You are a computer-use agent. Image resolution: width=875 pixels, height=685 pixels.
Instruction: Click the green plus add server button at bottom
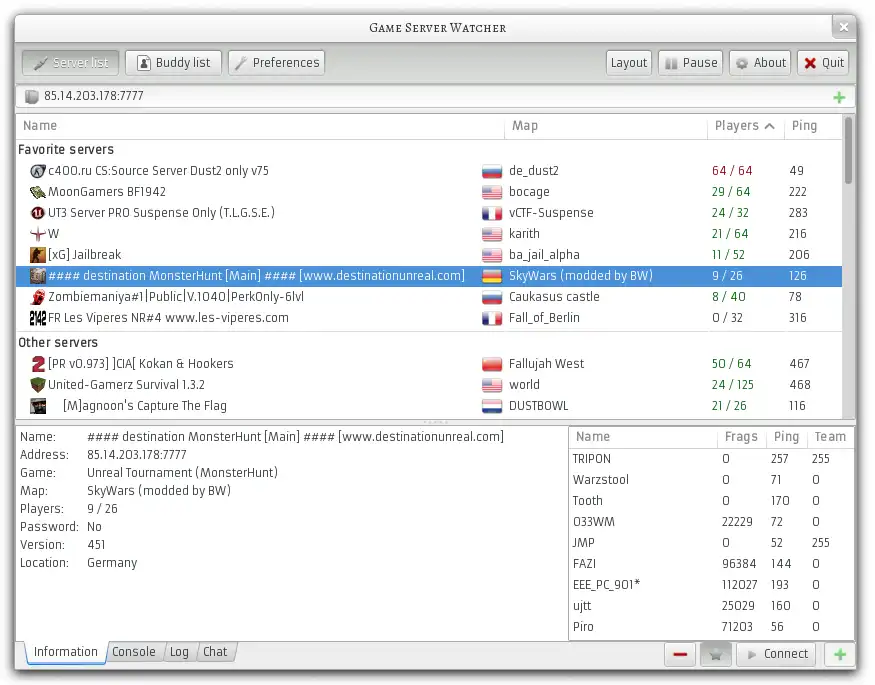[x=839, y=654]
